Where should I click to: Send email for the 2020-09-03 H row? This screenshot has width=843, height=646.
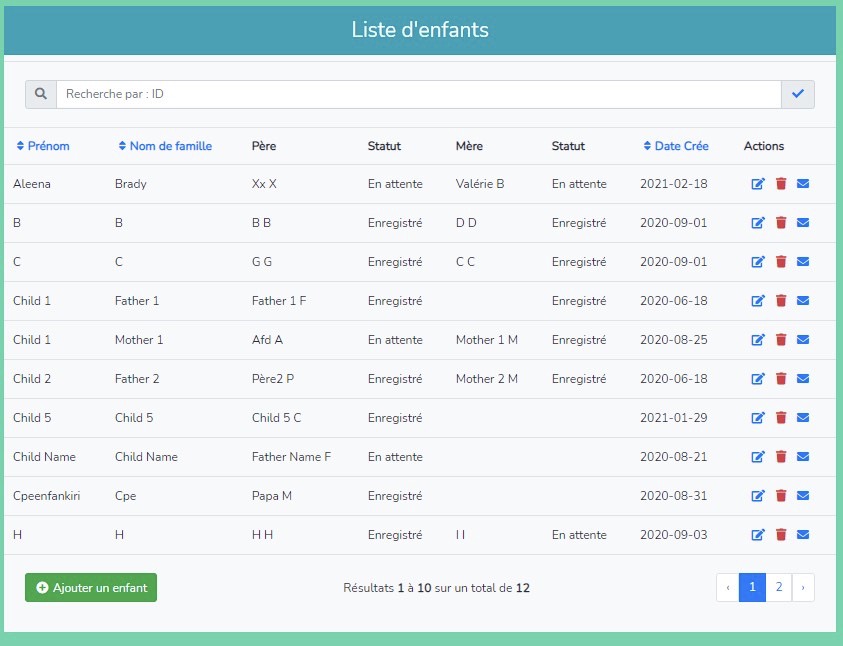click(x=803, y=535)
